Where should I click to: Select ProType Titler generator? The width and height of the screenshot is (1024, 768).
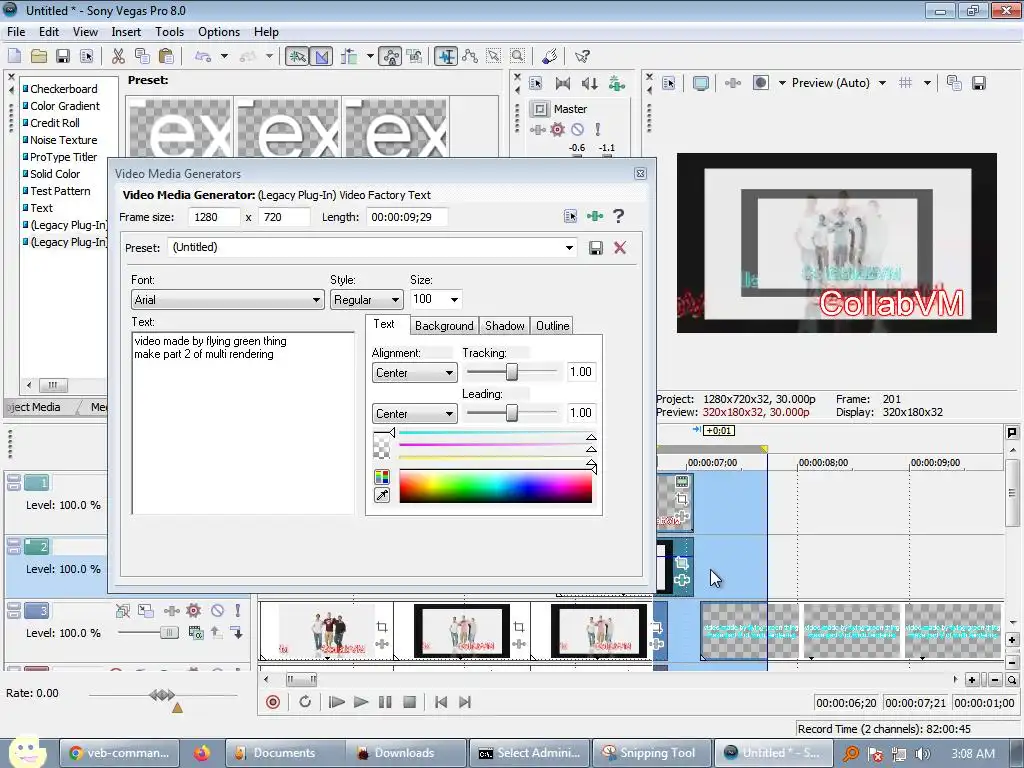[x=63, y=157]
